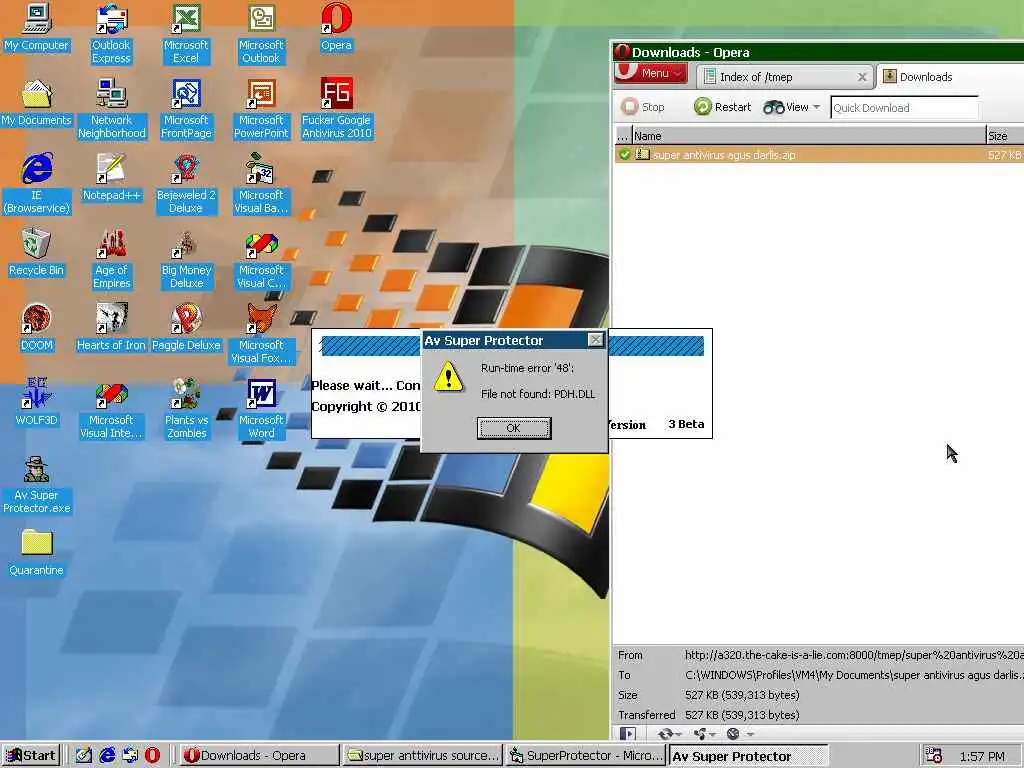Open the Network Neighborhood icon
The image size is (1024, 768).
[111, 109]
